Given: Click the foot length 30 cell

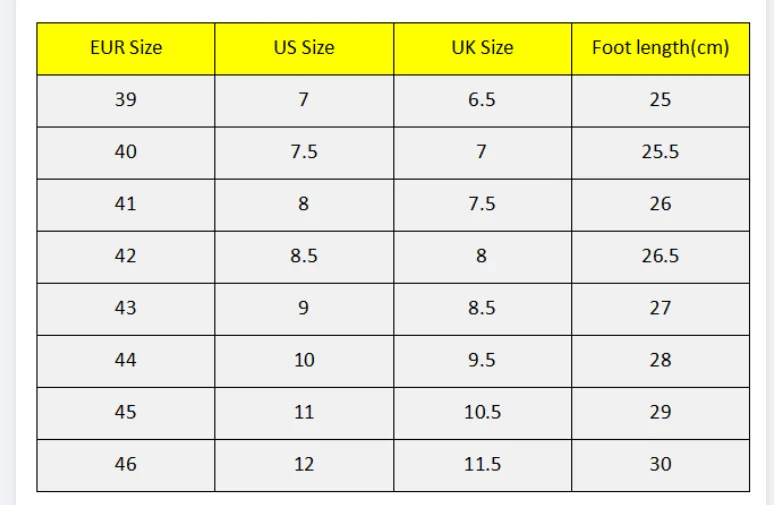Looking at the screenshot, I should [660, 464].
